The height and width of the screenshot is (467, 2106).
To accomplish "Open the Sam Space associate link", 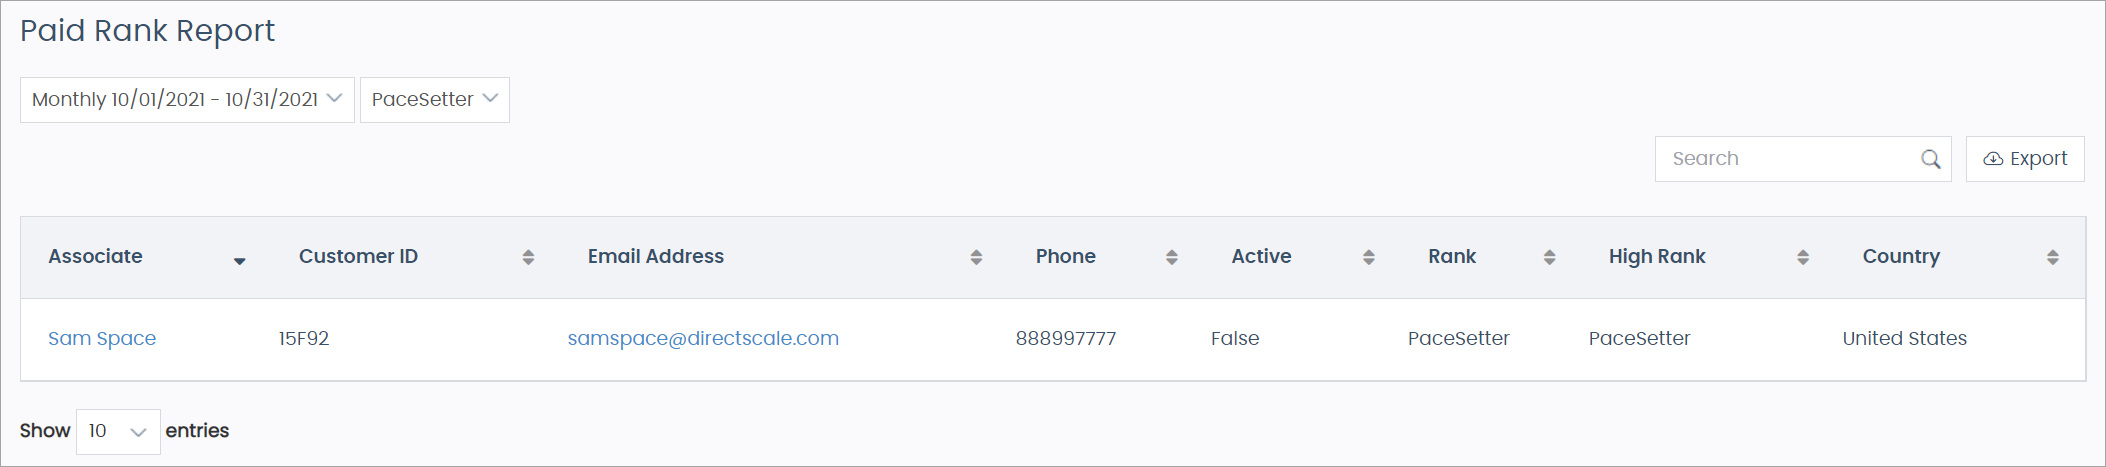I will click(102, 339).
